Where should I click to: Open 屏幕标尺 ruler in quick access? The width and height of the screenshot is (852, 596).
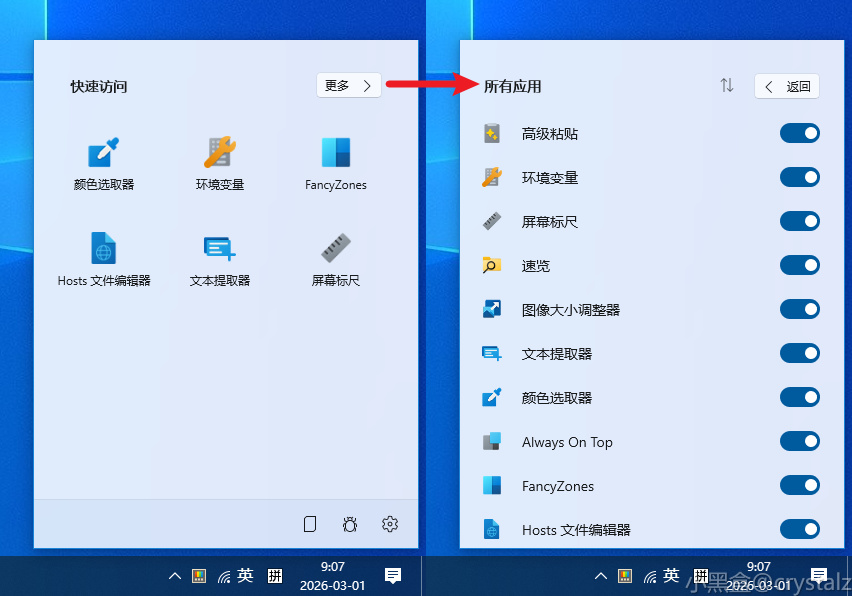[336, 259]
